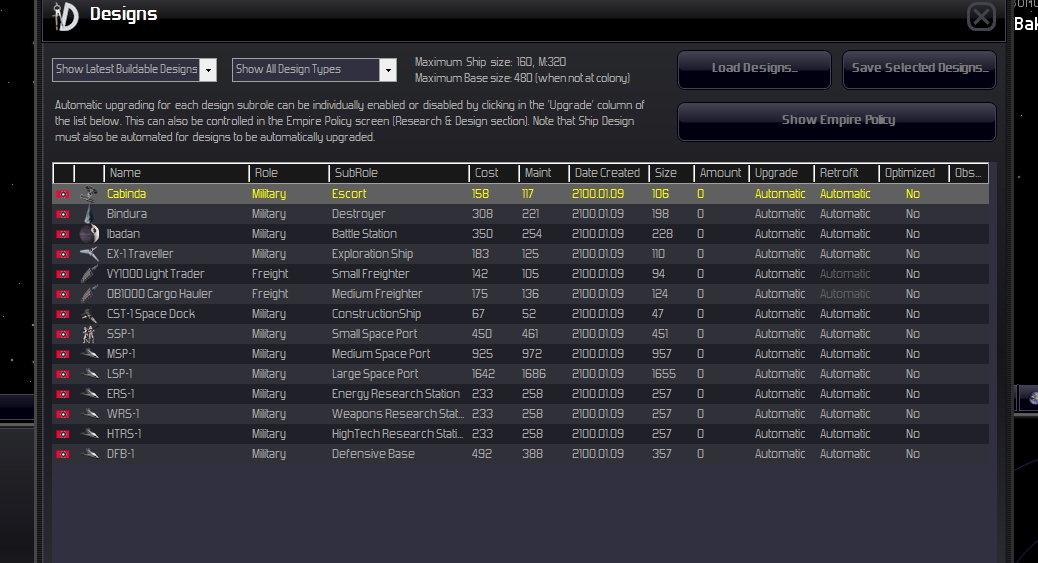Click the LSP-1 space port icon
1038x563 pixels.
point(89,374)
